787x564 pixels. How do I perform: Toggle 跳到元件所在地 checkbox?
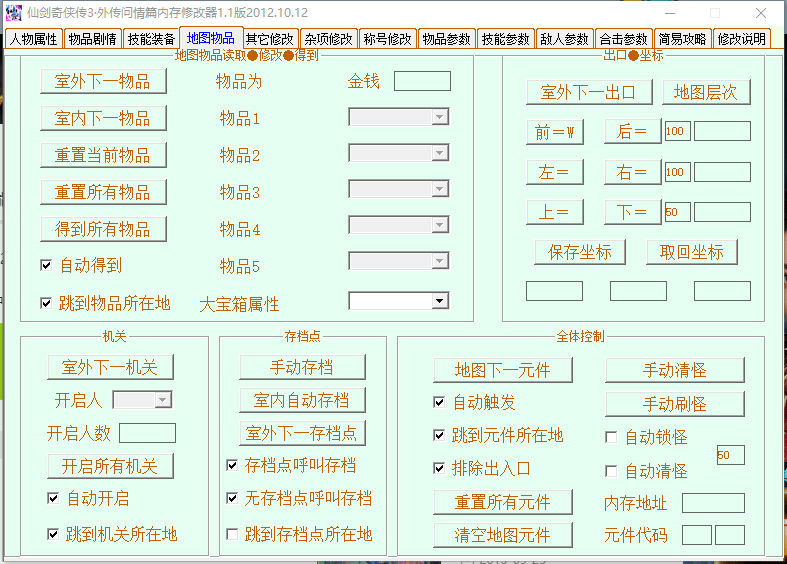click(439, 435)
